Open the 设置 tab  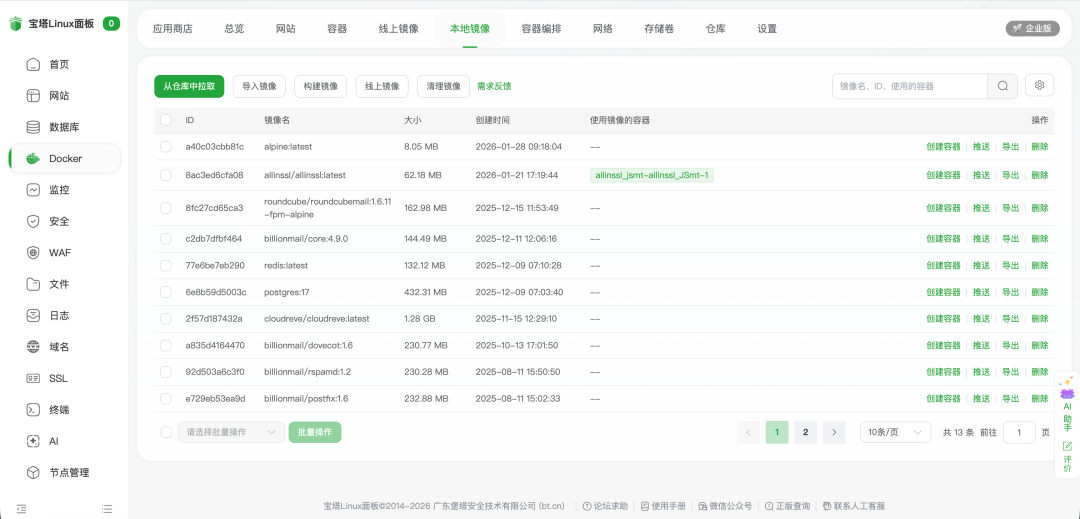pos(767,29)
